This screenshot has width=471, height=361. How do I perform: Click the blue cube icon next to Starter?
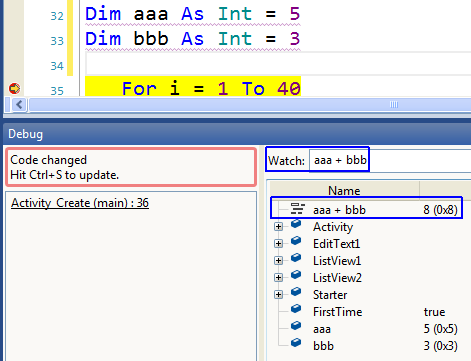[296, 292]
